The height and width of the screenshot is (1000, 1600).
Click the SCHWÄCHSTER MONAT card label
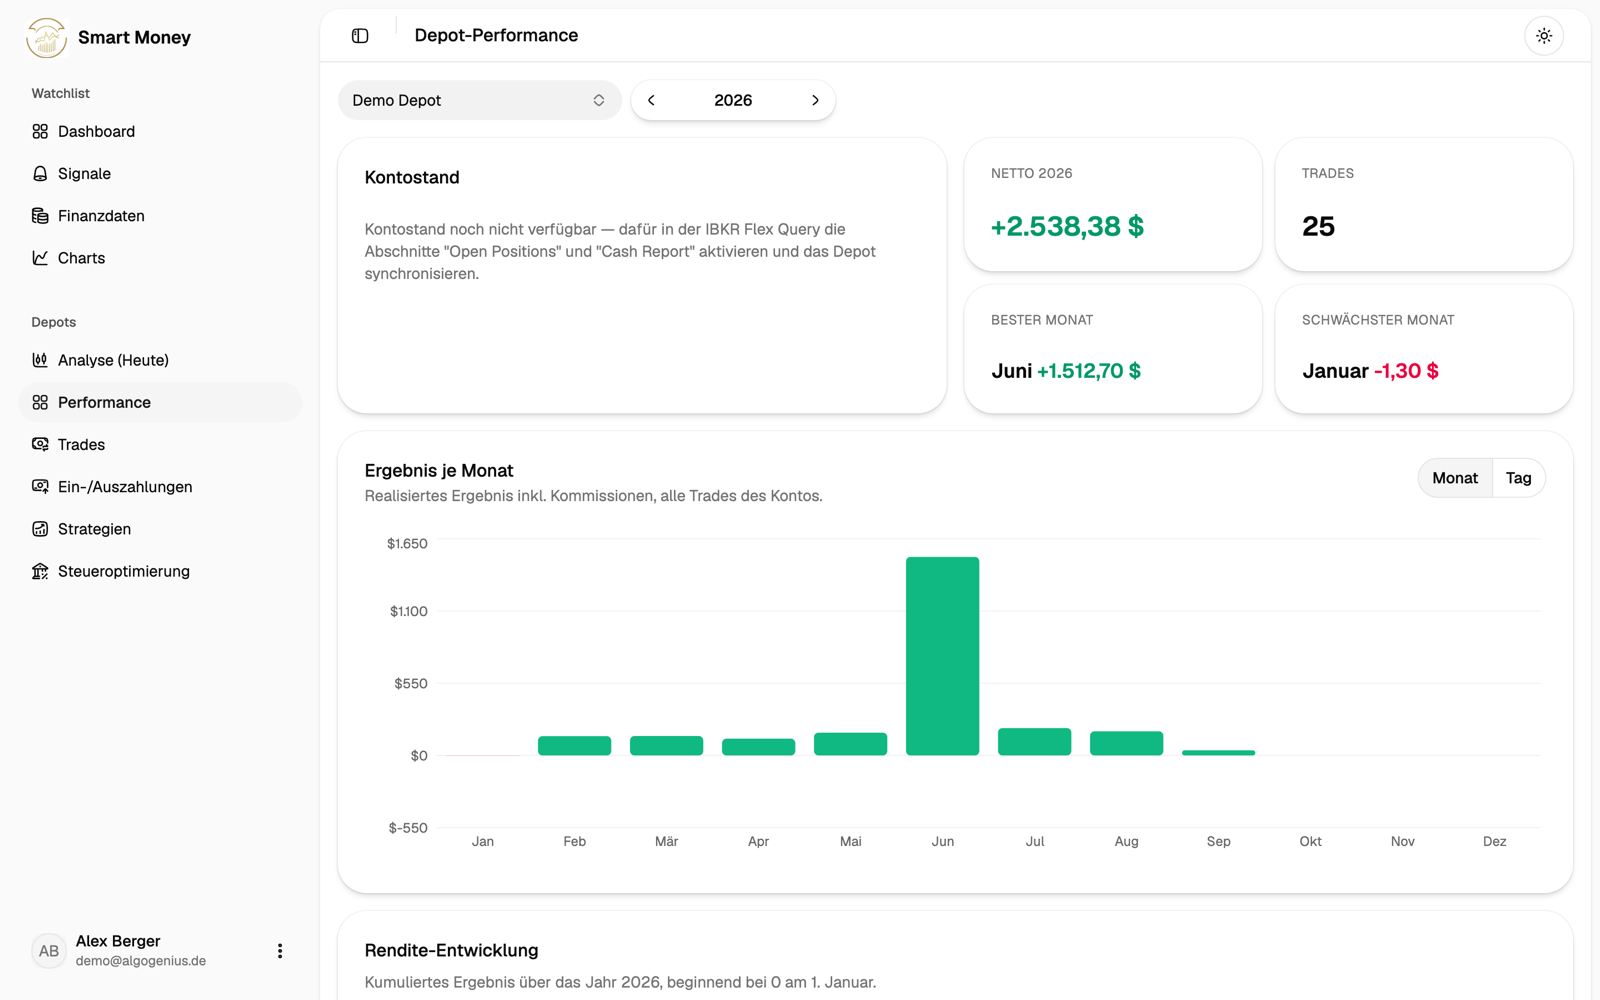[x=1378, y=320]
